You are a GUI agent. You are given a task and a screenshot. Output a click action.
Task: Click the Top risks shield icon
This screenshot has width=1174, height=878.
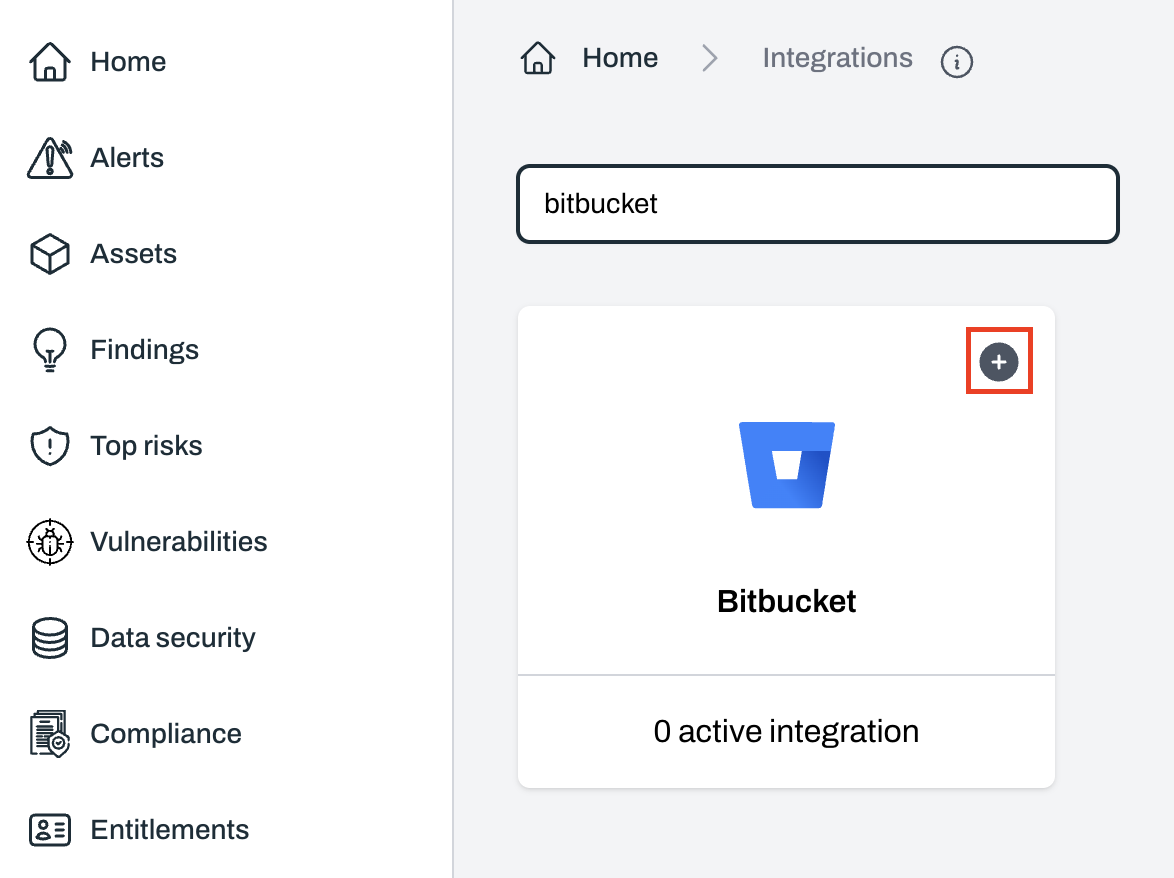click(x=49, y=445)
